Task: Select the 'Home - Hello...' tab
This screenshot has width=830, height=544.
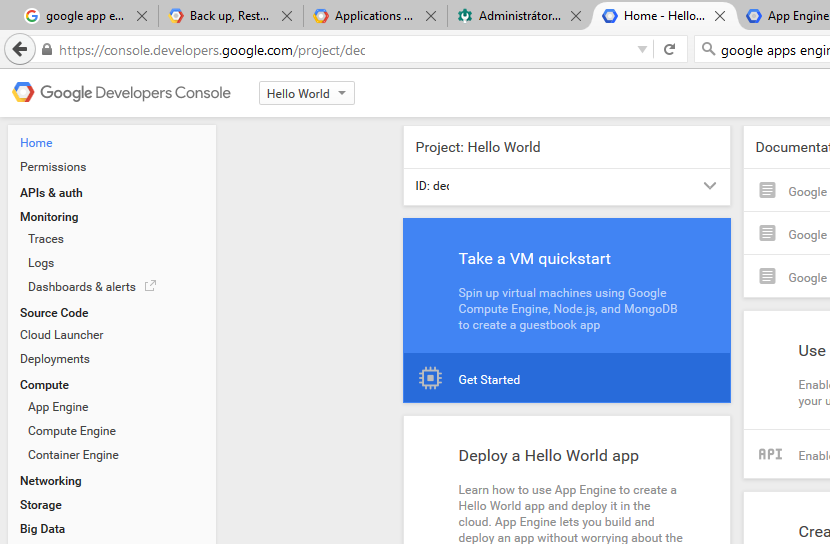Action: (664, 16)
